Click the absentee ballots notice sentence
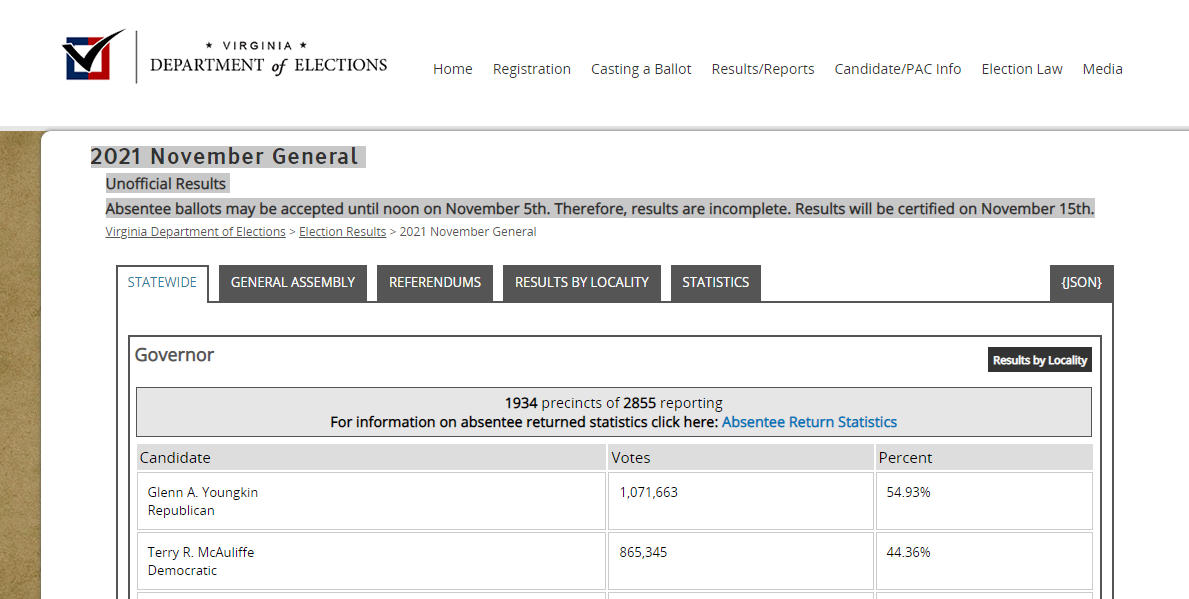 600,209
